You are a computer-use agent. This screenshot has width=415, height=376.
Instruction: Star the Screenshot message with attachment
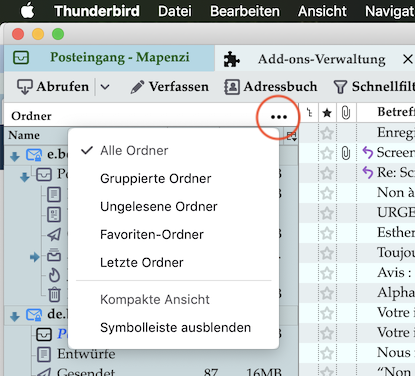pyautogui.click(x=327, y=153)
